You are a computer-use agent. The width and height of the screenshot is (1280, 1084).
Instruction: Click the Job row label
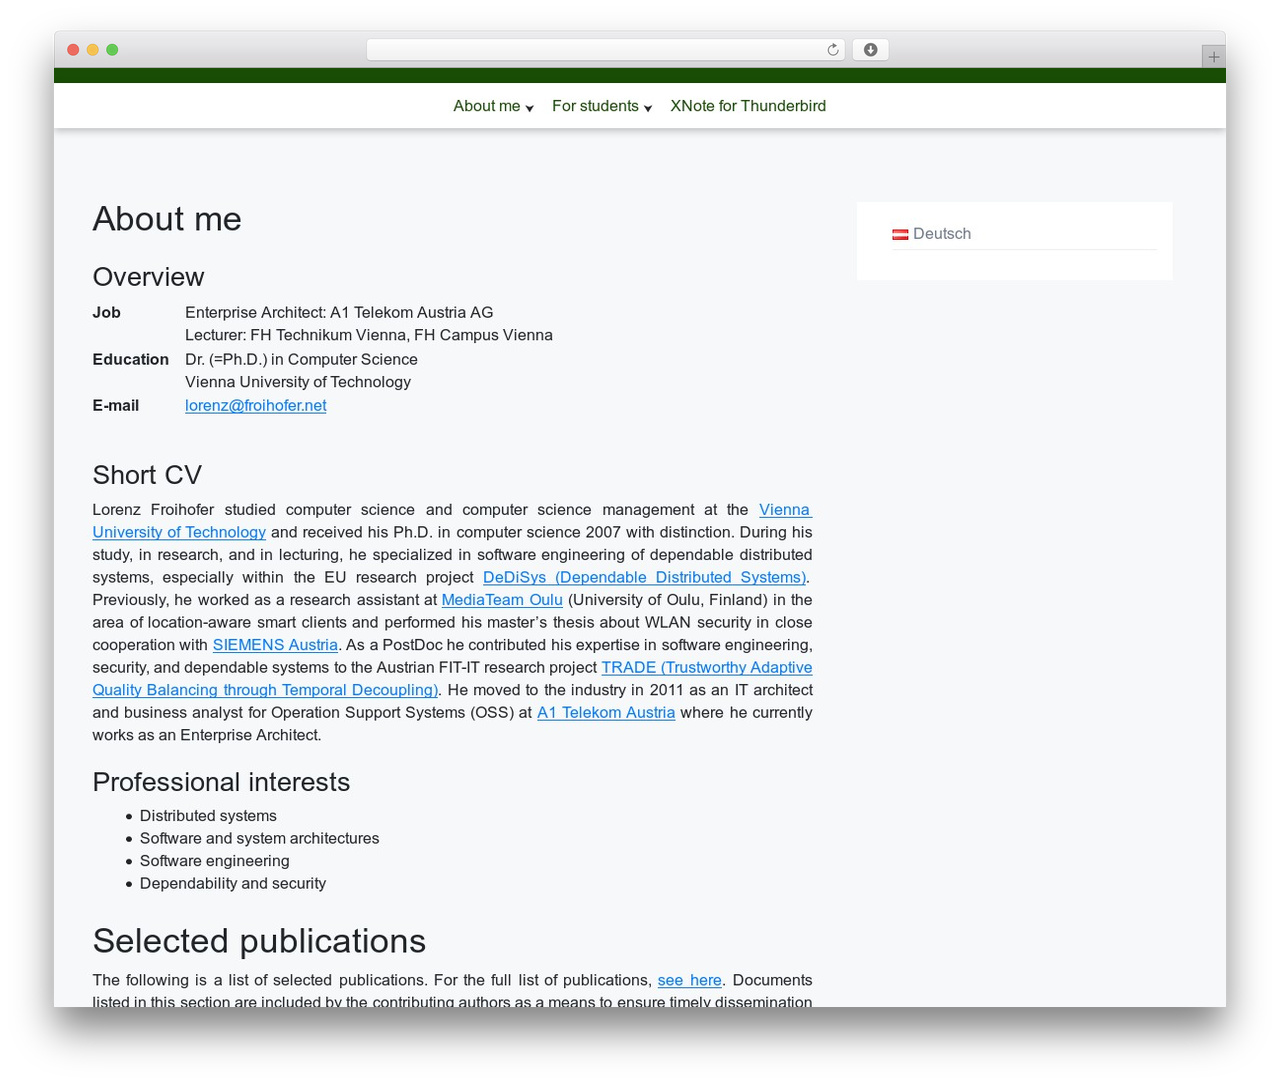point(106,312)
